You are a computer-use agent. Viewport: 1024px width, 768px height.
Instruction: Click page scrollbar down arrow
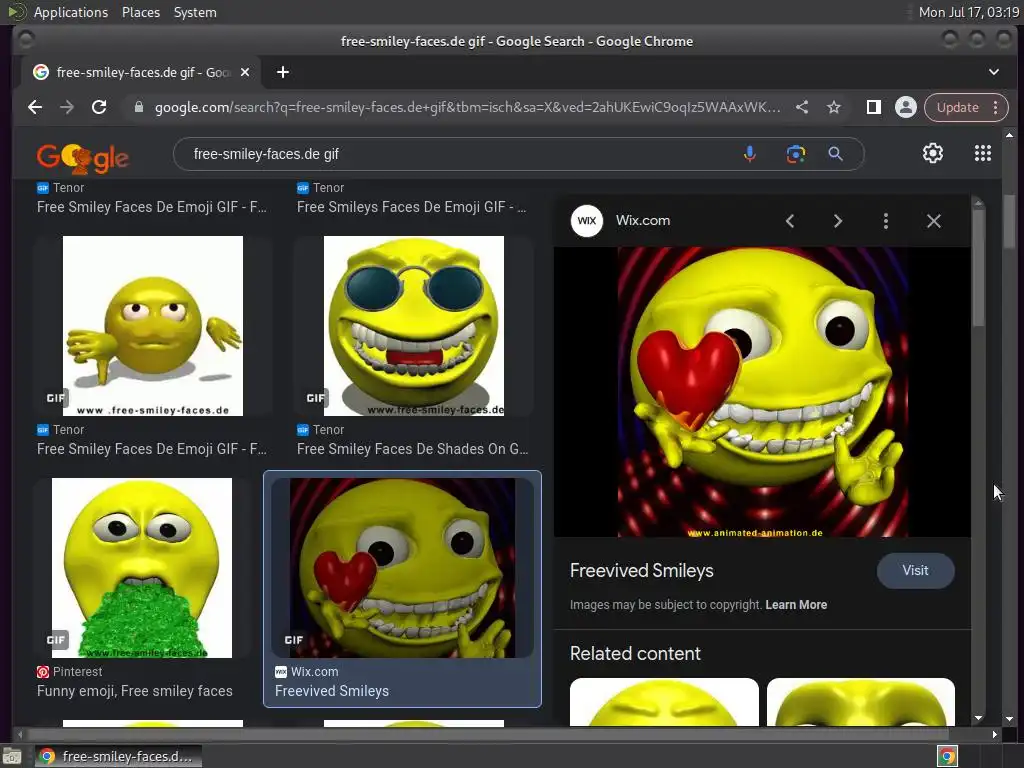click(x=1010, y=718)
